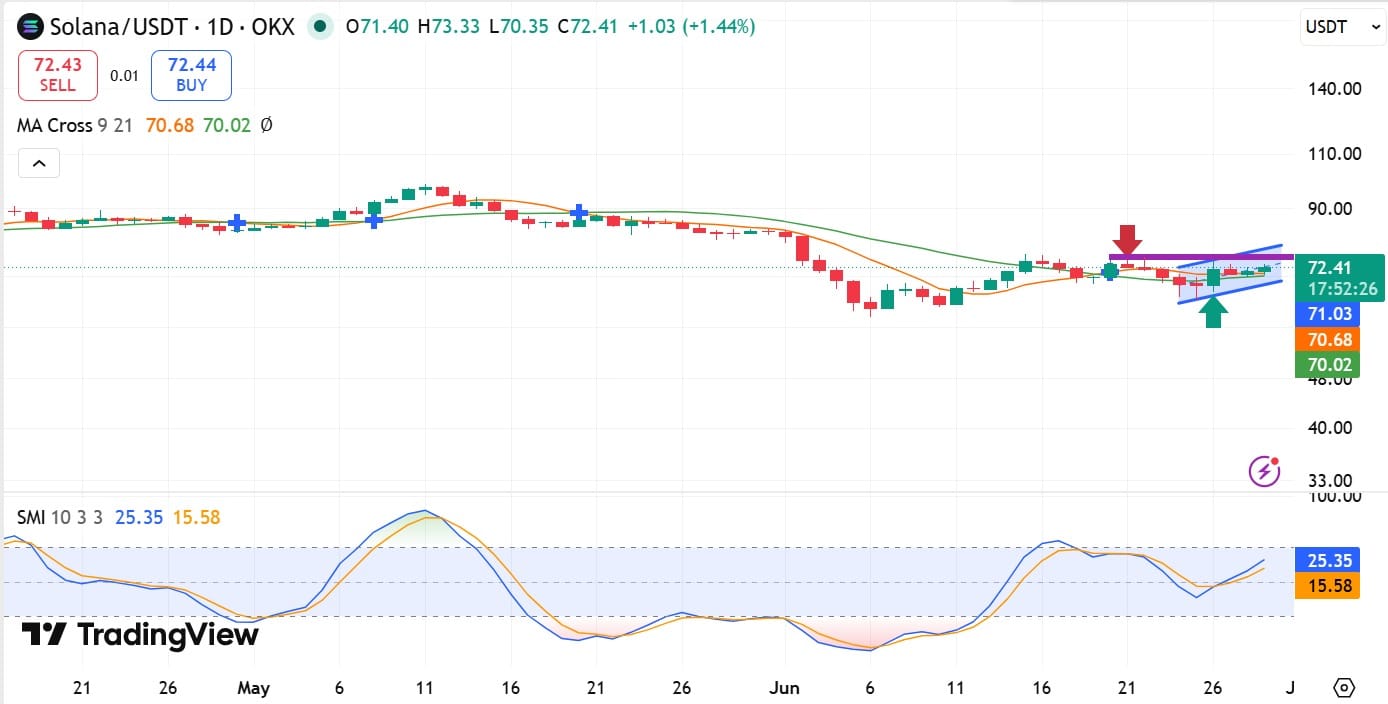Image resolution: width=1388 pixels, height=704 pixels.
Task: Click the green up arrow marker on chart
Action: pos(1213,313)
